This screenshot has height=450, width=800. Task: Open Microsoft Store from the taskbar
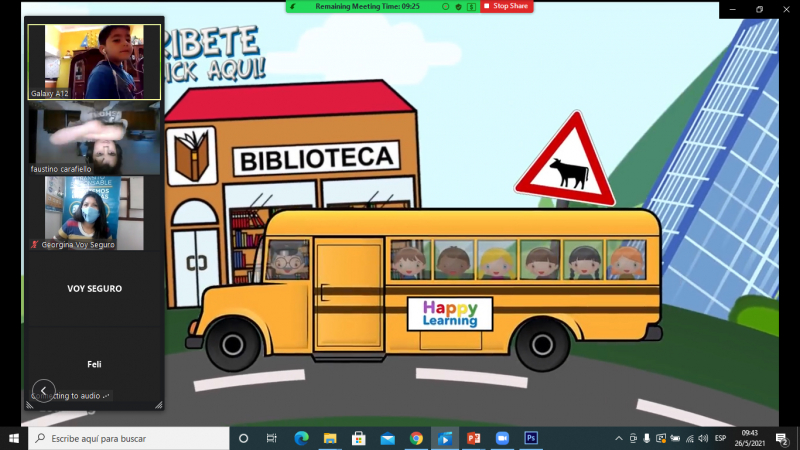pos(358,438)
